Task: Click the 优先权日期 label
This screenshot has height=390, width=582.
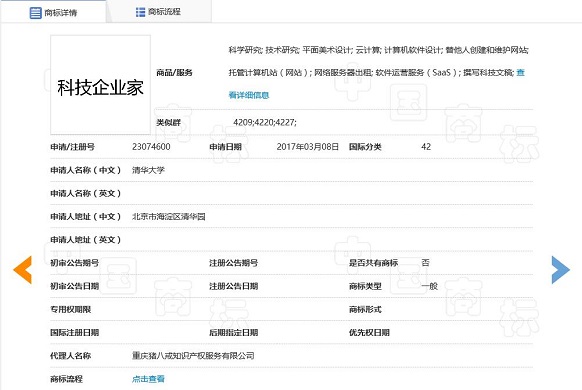Action: tap(369, 332)
